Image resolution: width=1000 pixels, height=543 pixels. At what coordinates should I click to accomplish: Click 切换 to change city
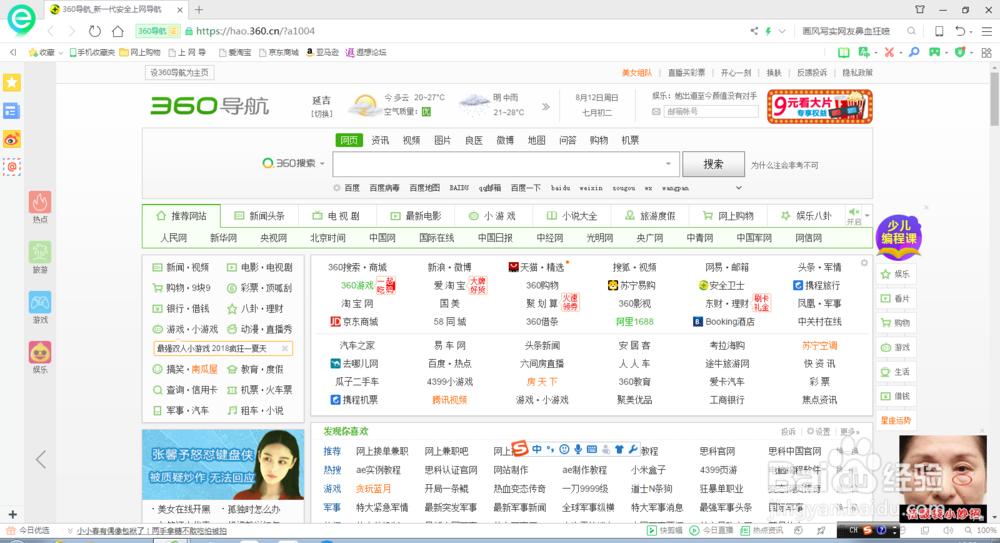point(321,114)
